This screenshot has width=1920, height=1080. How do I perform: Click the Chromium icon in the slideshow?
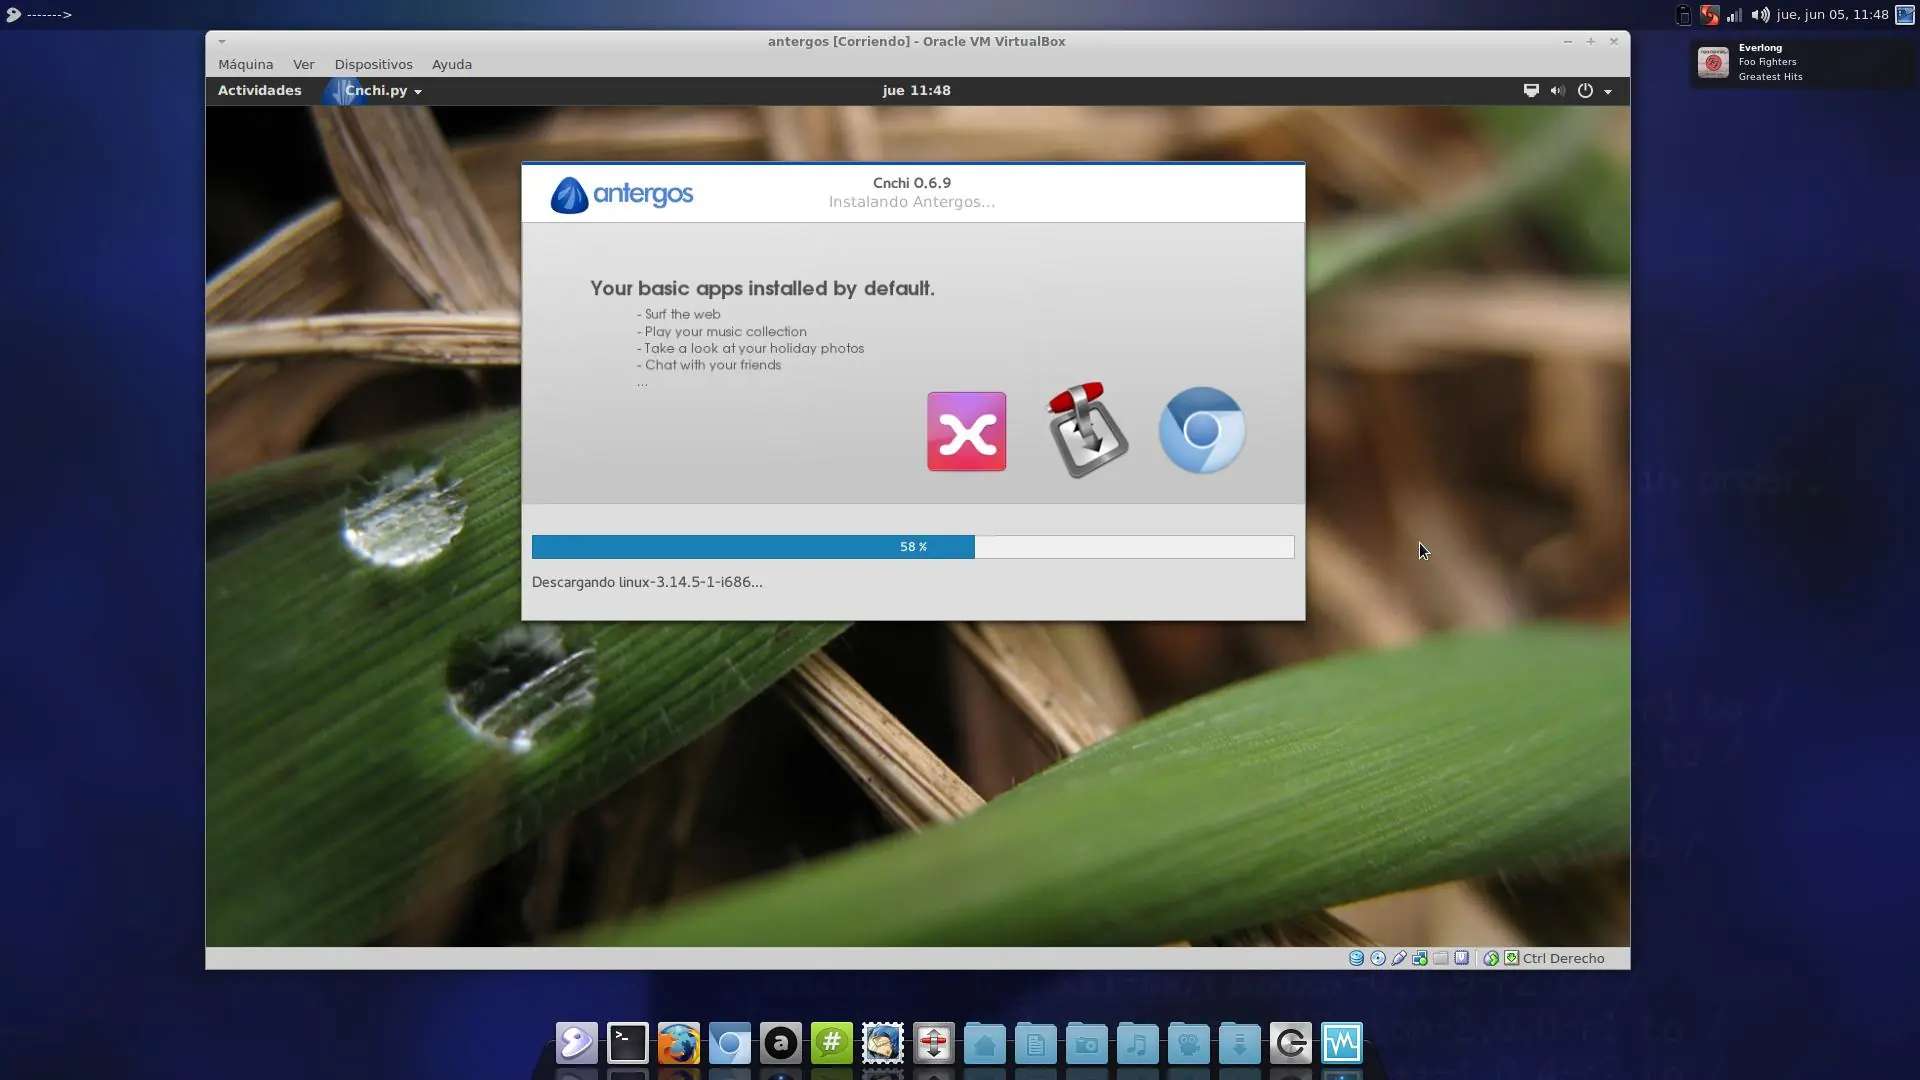point(1201,430)
